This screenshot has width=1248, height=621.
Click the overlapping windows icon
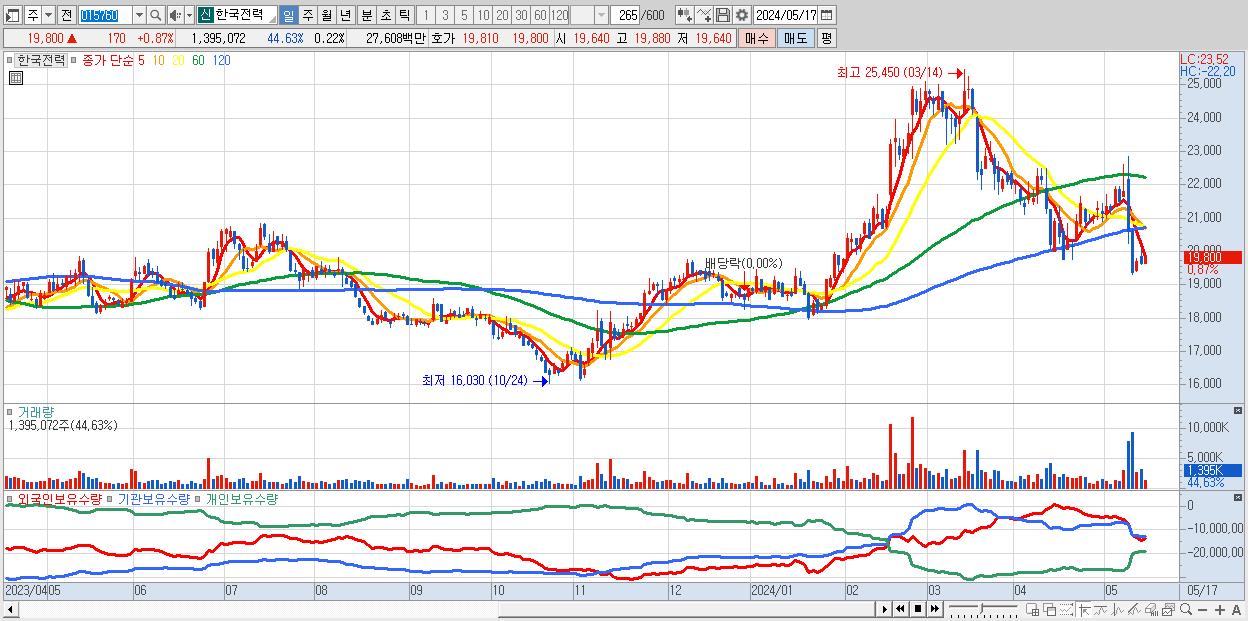tap(1049, 609)
